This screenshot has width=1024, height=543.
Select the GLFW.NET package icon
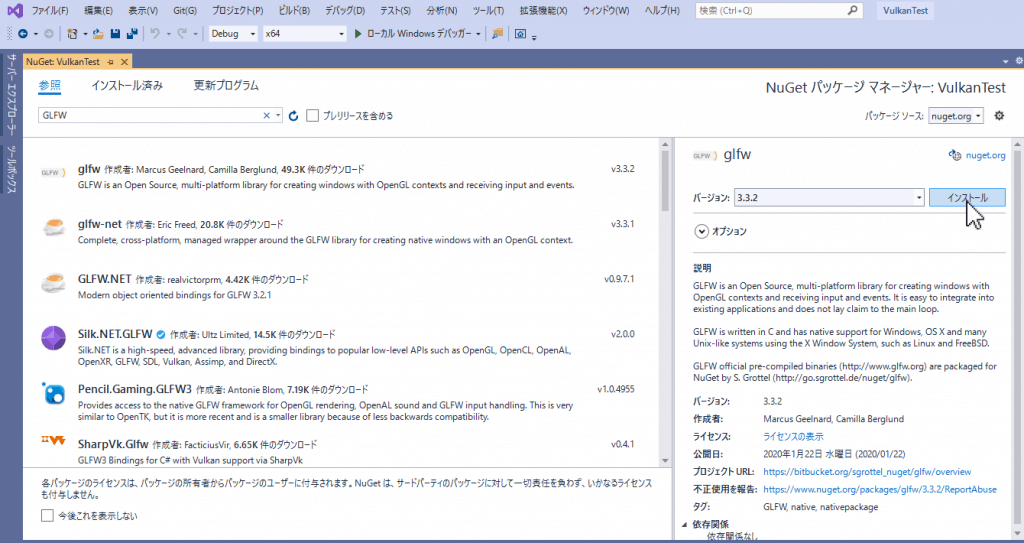click(x=54, y=282)
